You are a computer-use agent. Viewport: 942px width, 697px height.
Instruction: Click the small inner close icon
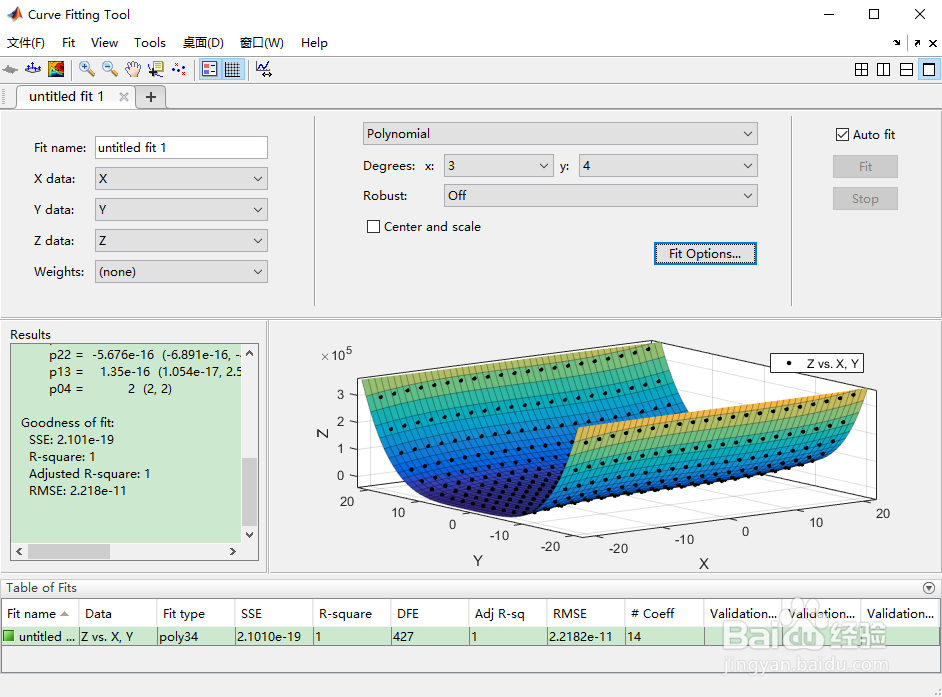click(x=933, y=43)
